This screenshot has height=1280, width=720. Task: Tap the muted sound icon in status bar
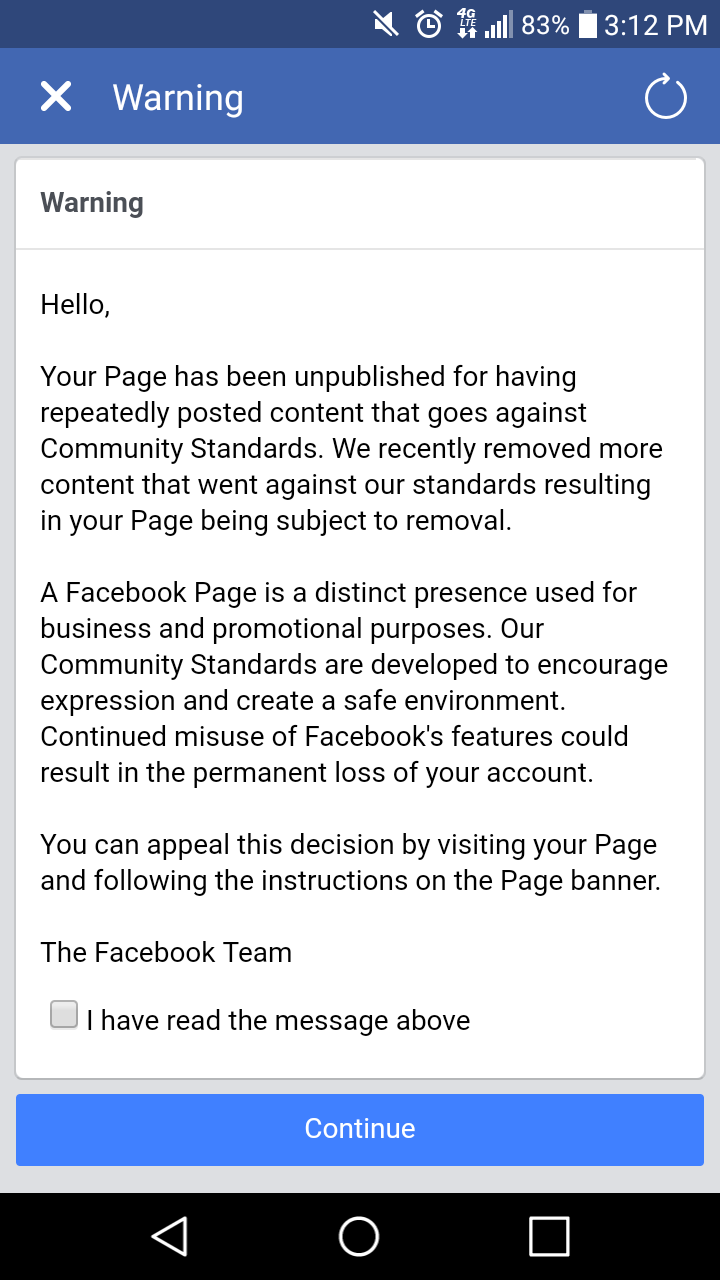point(387,24)
